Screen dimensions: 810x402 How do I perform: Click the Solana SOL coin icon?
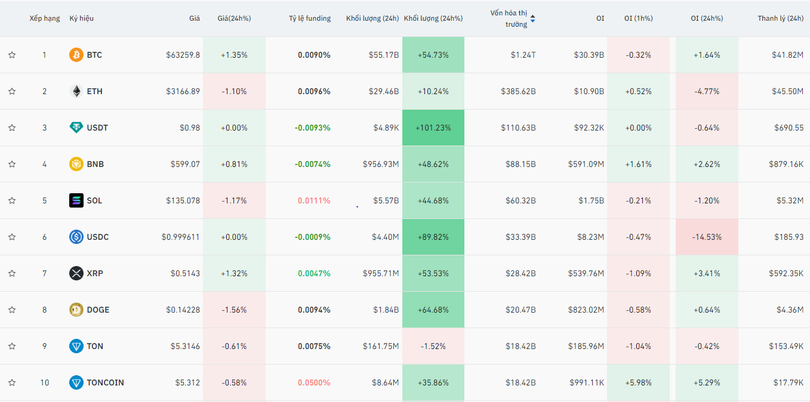point(76,200)
